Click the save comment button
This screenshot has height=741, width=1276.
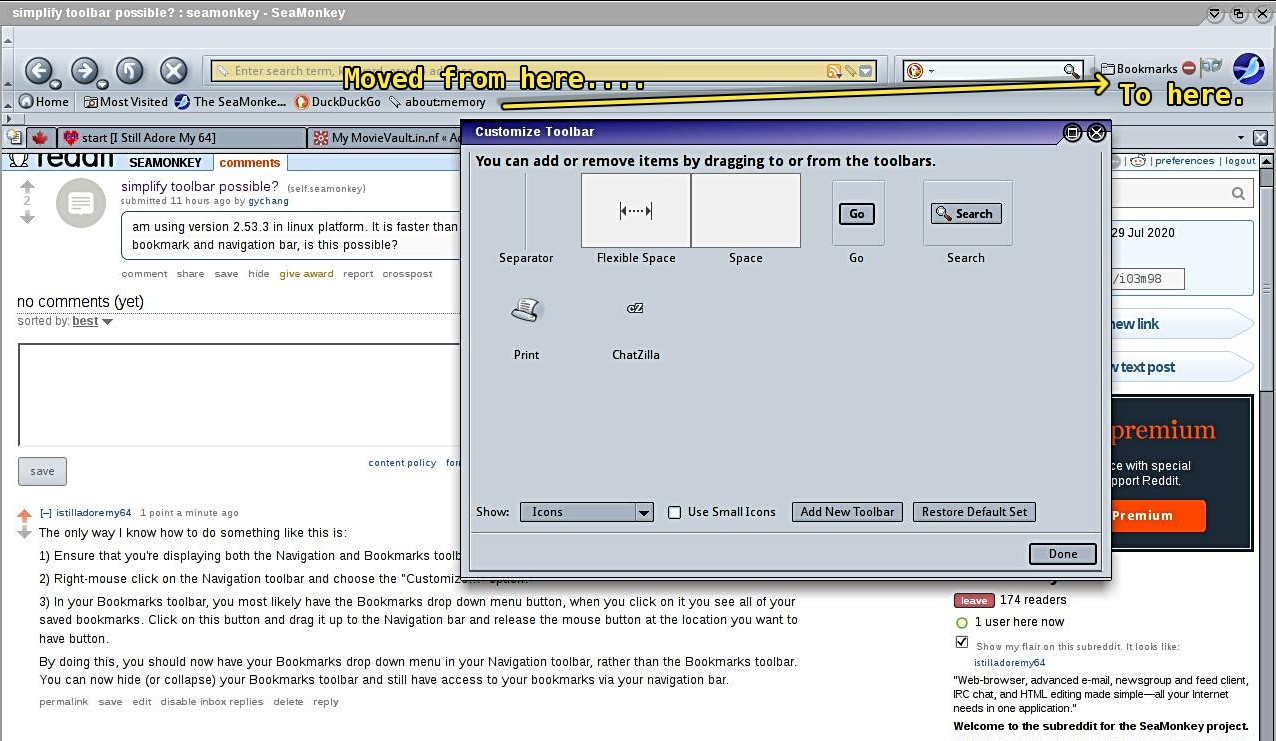tap(42, 471)
